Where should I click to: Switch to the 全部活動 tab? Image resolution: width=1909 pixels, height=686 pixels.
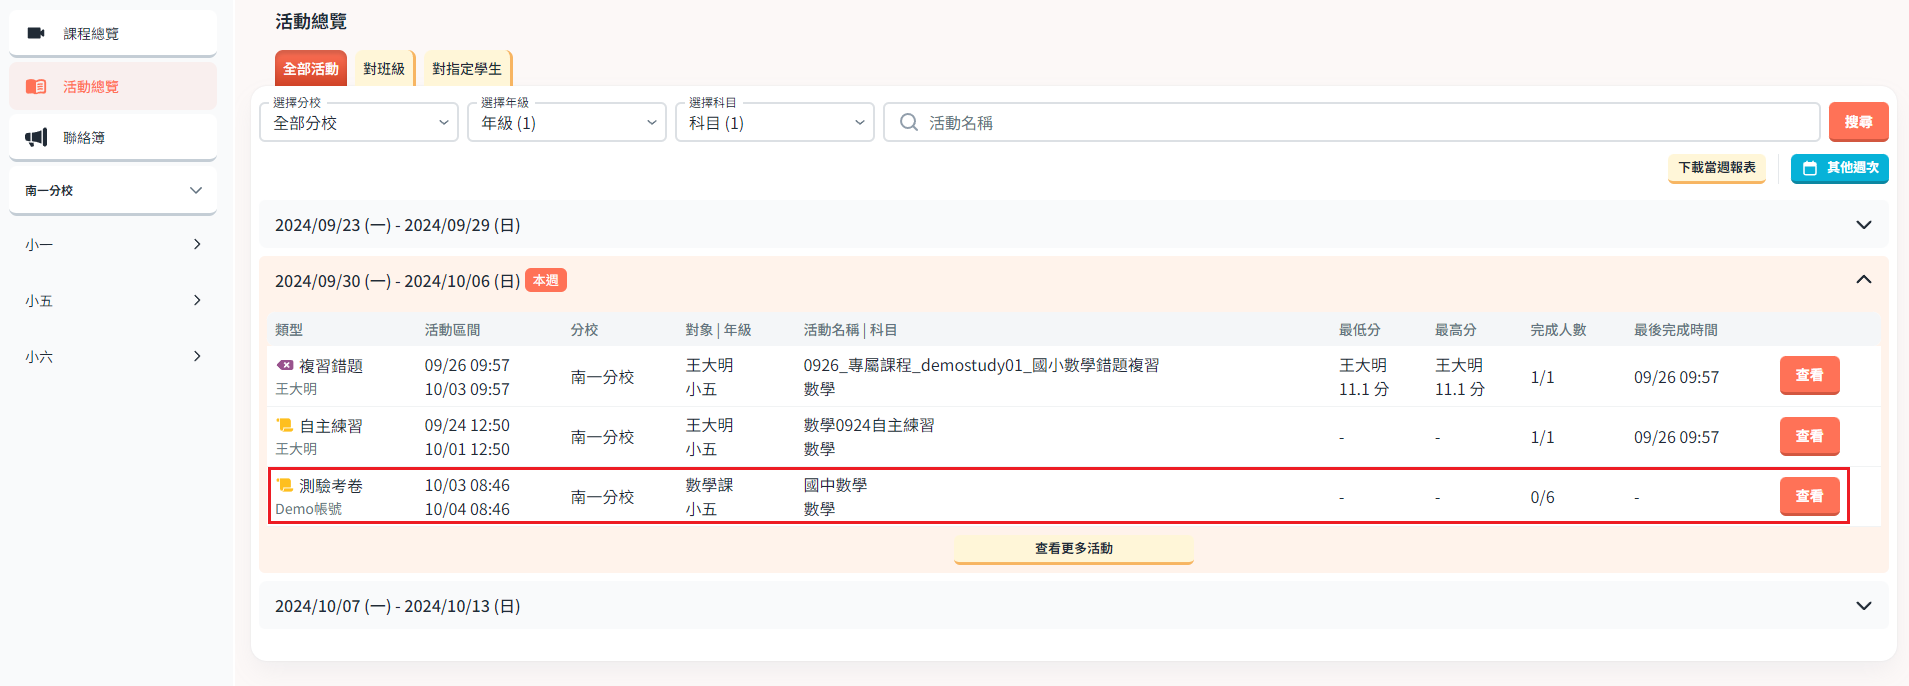click(x=311, y=68)
